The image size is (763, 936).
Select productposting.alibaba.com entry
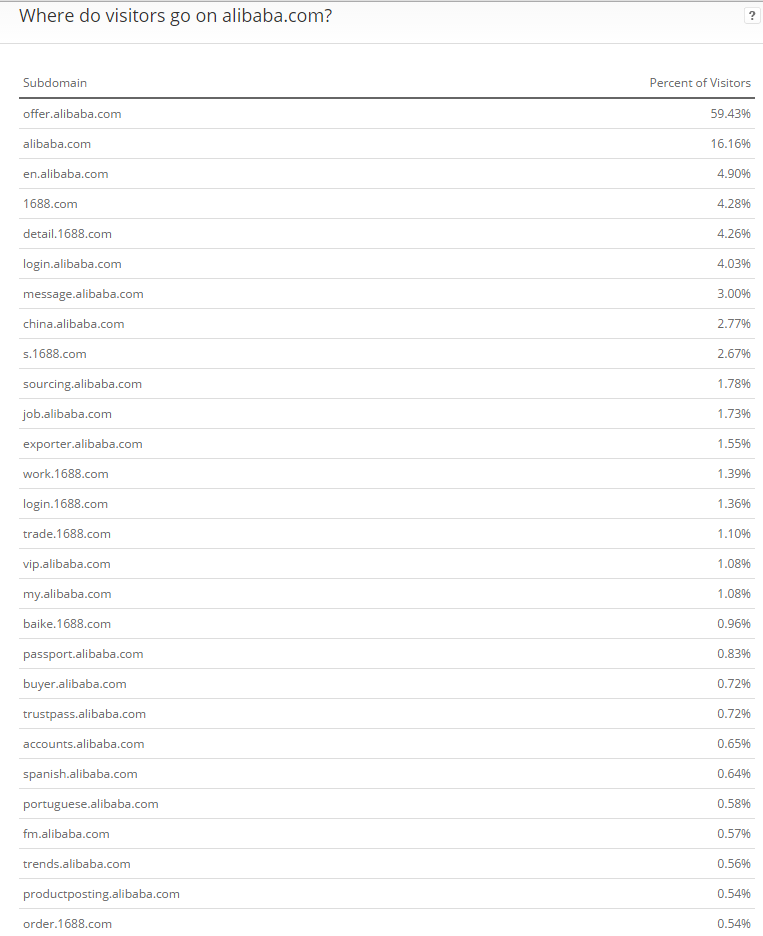coord(101,894)
